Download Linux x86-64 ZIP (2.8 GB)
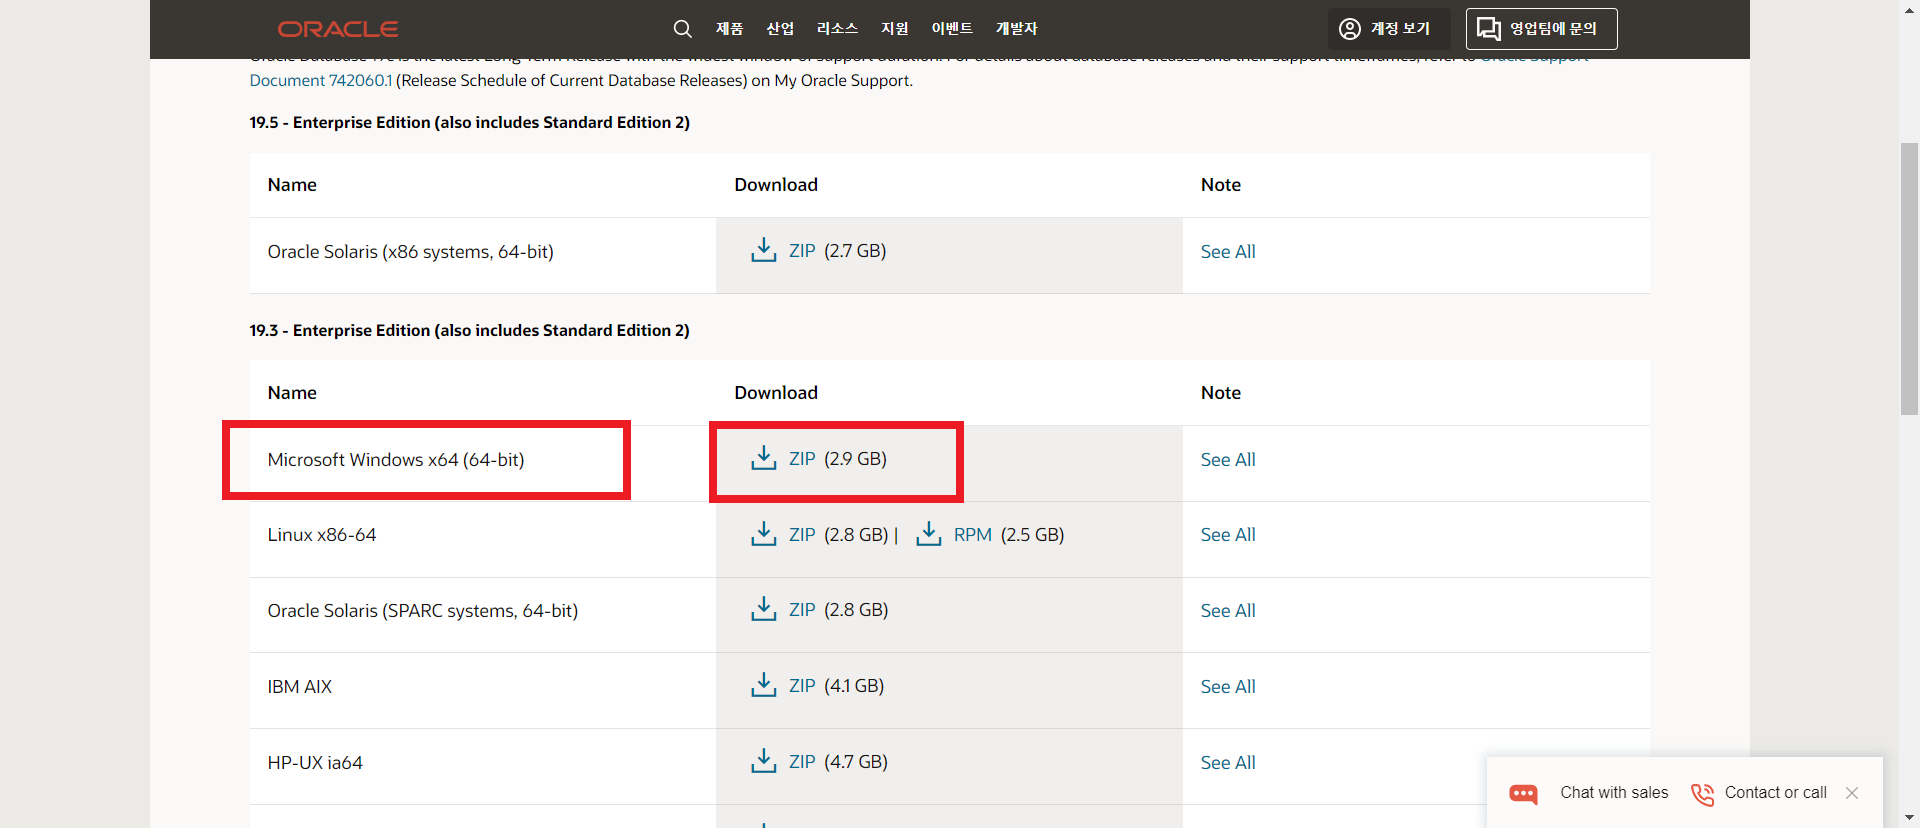The image size is (1920, 828). [x=802, y=535]
